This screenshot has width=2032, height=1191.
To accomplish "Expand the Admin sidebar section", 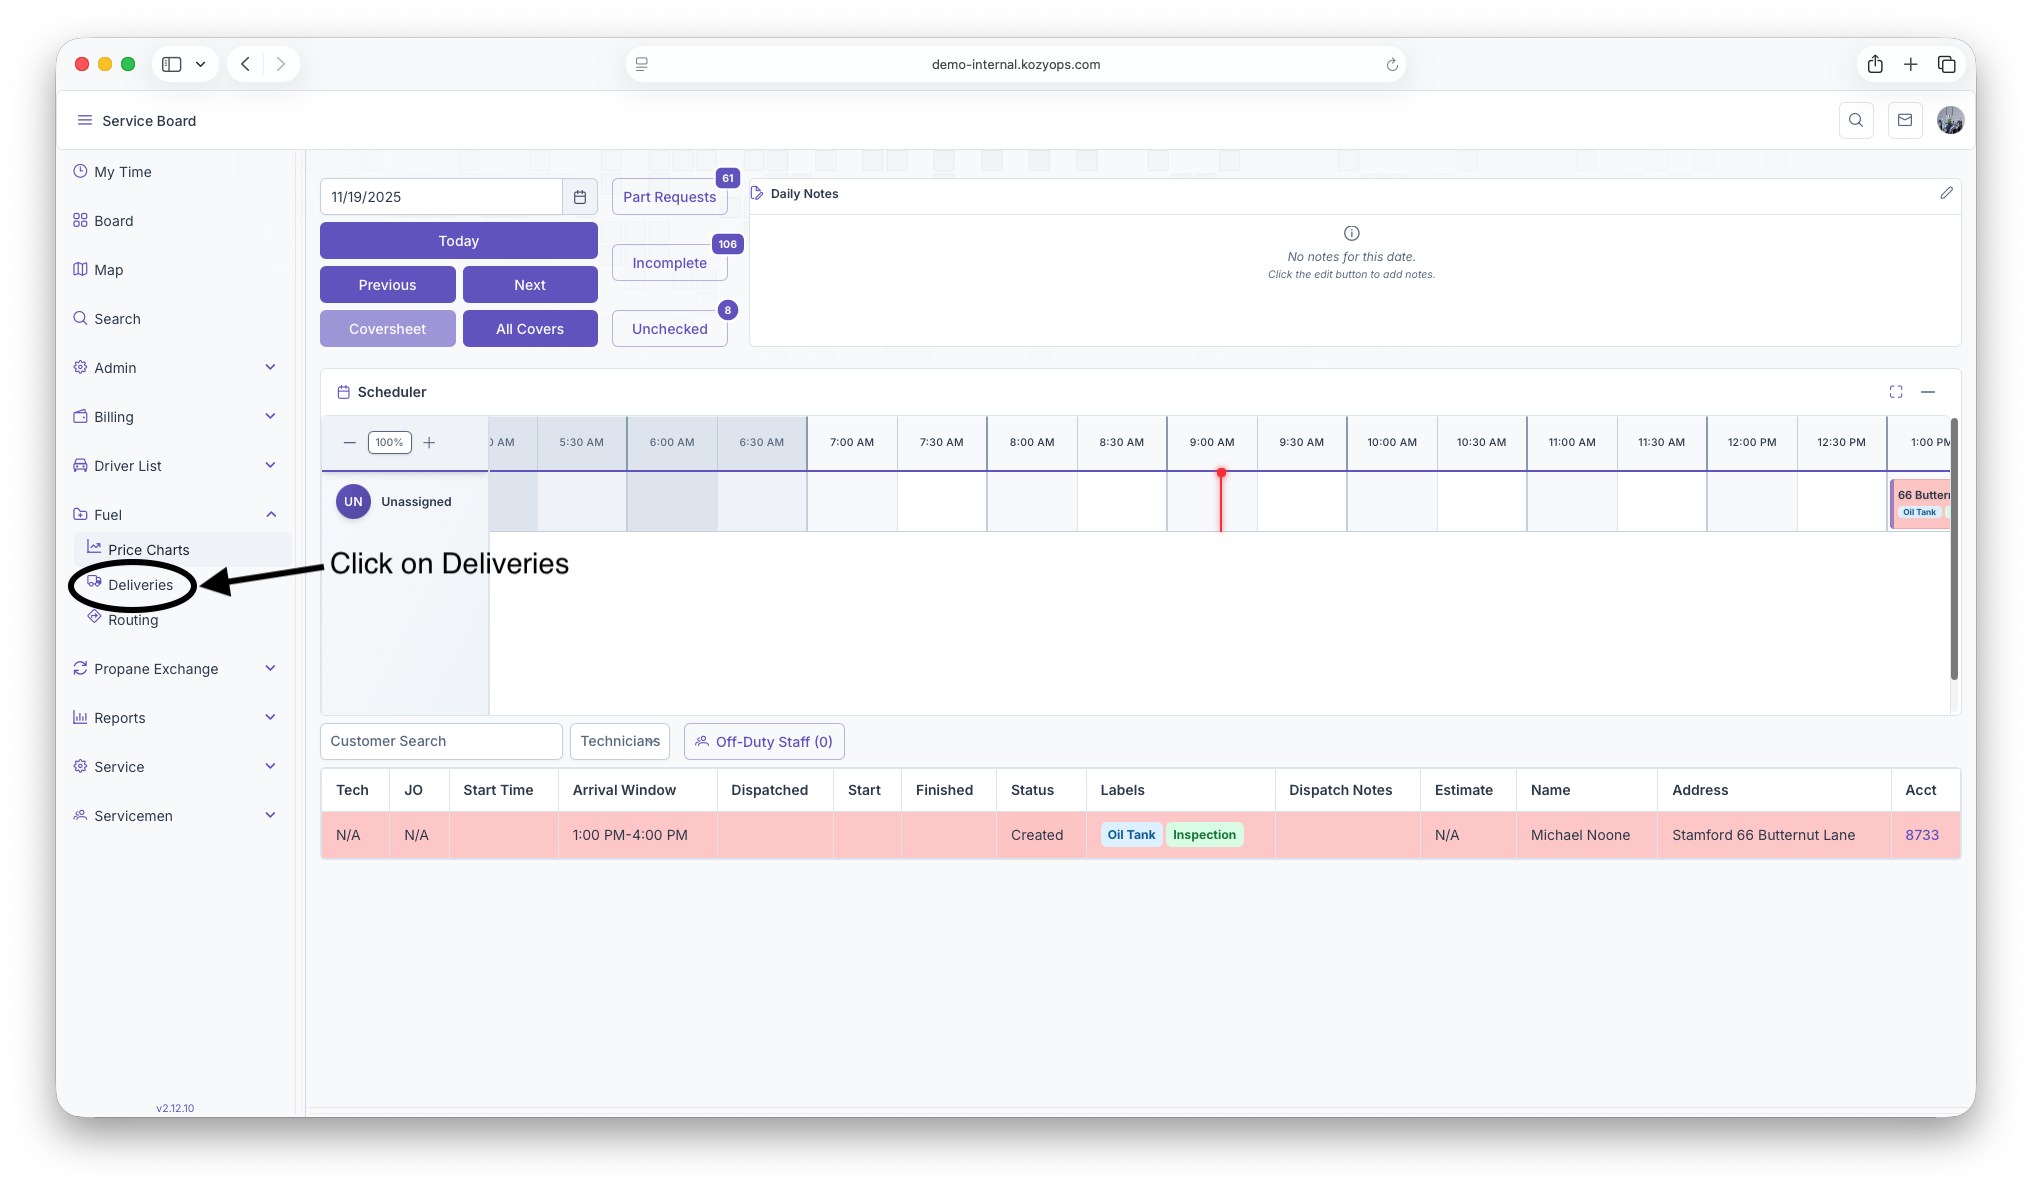I will [175, 368].
